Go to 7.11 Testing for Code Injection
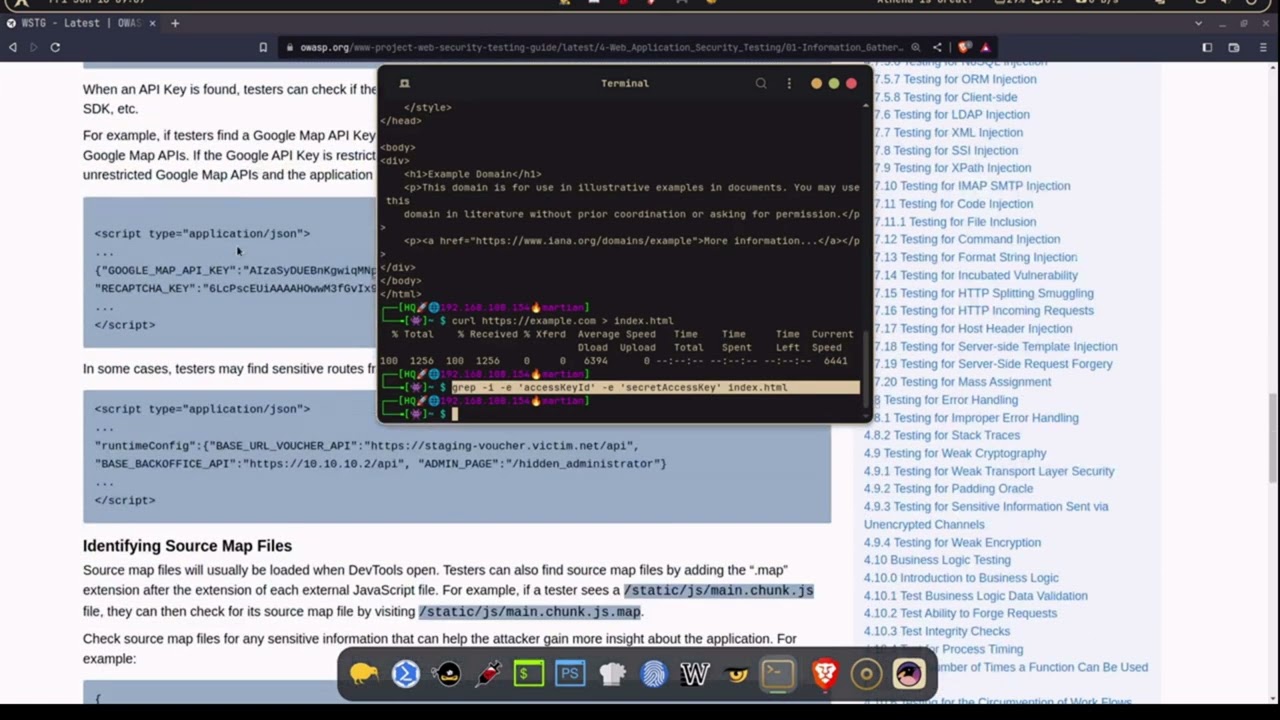Screen dimensions: 1280x720 pos(953,204)
